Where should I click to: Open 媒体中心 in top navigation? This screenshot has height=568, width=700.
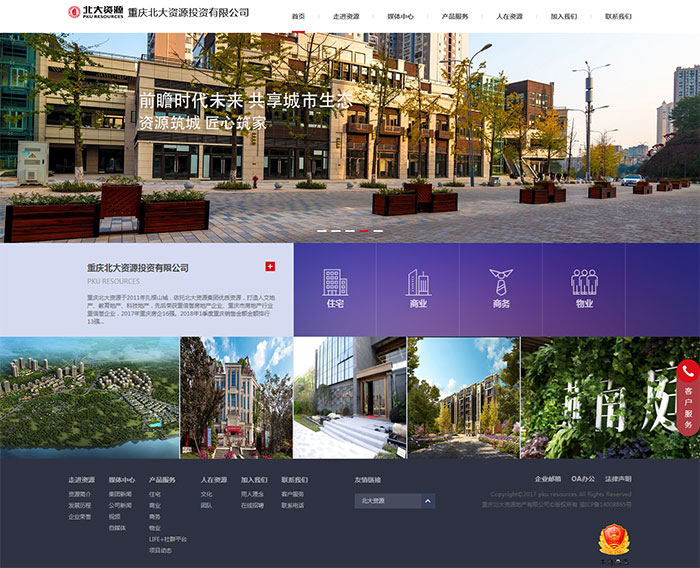click(x=400, y=17)
